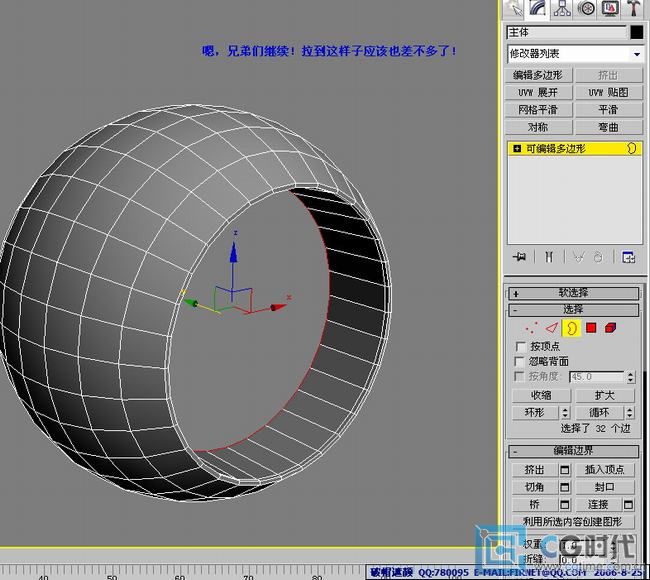The image size is (650, 580).
Task: Toggle the 按角度 checkbox
Action: pos(519,376)
